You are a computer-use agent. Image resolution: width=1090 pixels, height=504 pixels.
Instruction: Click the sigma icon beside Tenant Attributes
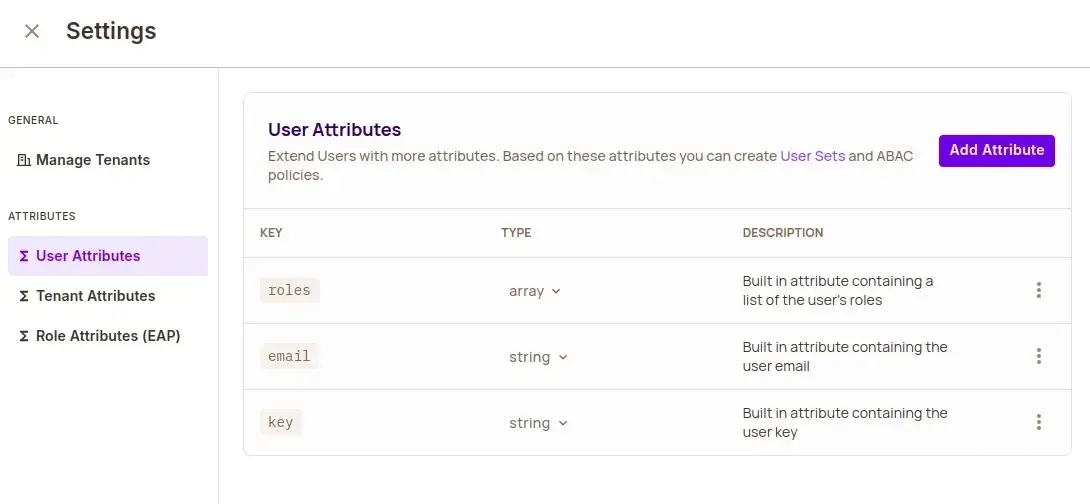coord(24,296)
